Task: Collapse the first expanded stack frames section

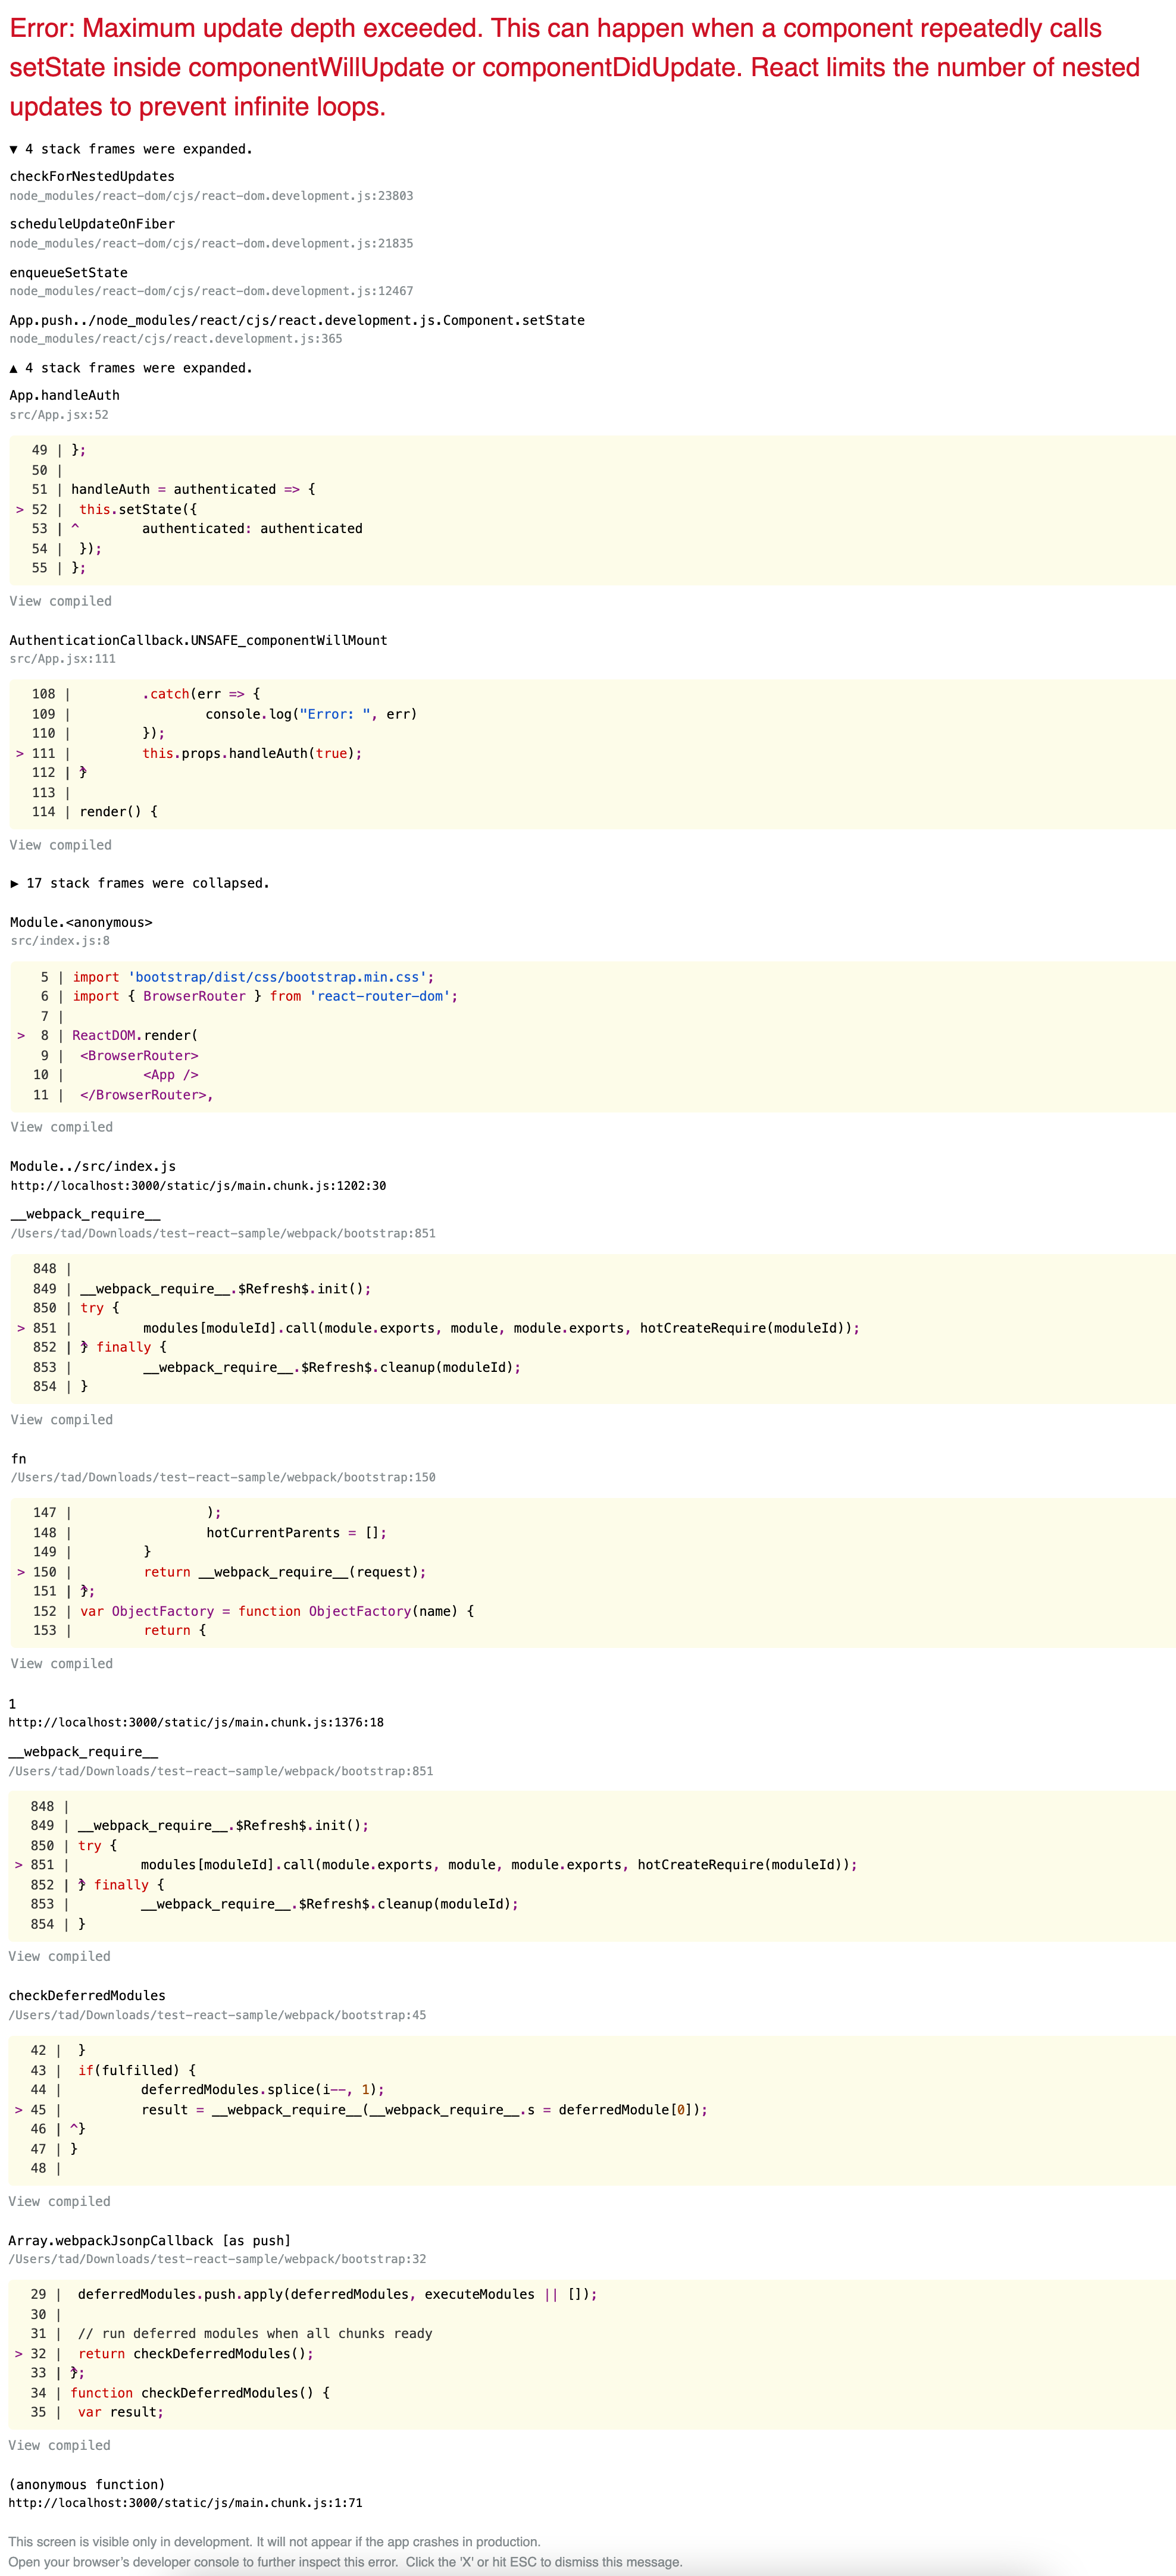Action: click(x=130, y=149)
